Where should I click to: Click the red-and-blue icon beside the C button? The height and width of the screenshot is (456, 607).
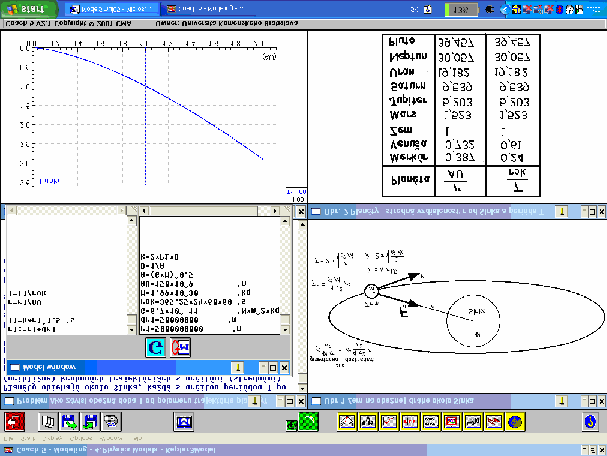(x=180, y=347)
